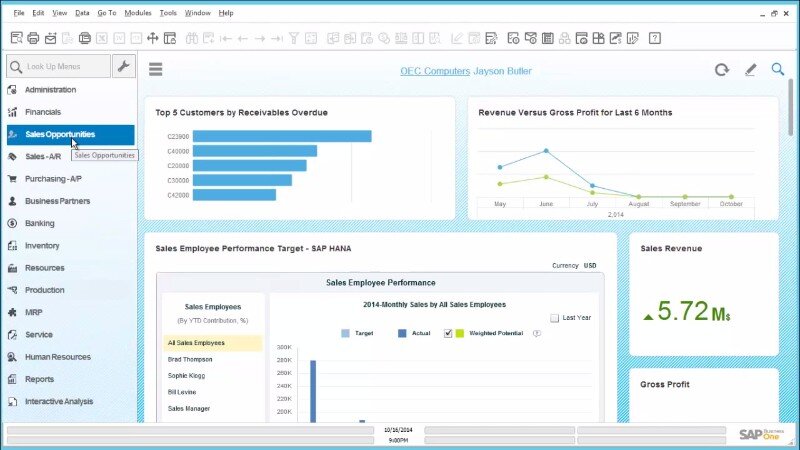This screenshot has width=800, height=450.
Task: Click the pencil edit icon for the dashboard
Action: click(x=750, y=70)
